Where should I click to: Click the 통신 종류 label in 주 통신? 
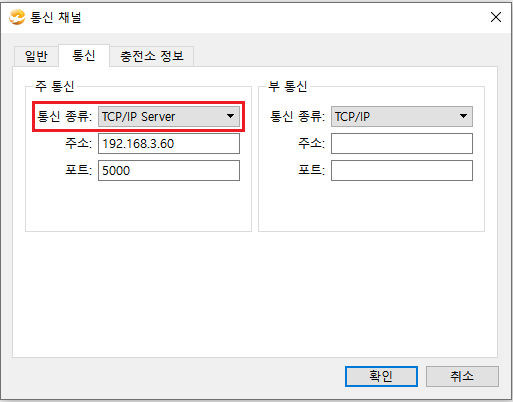tap(64, 116)
